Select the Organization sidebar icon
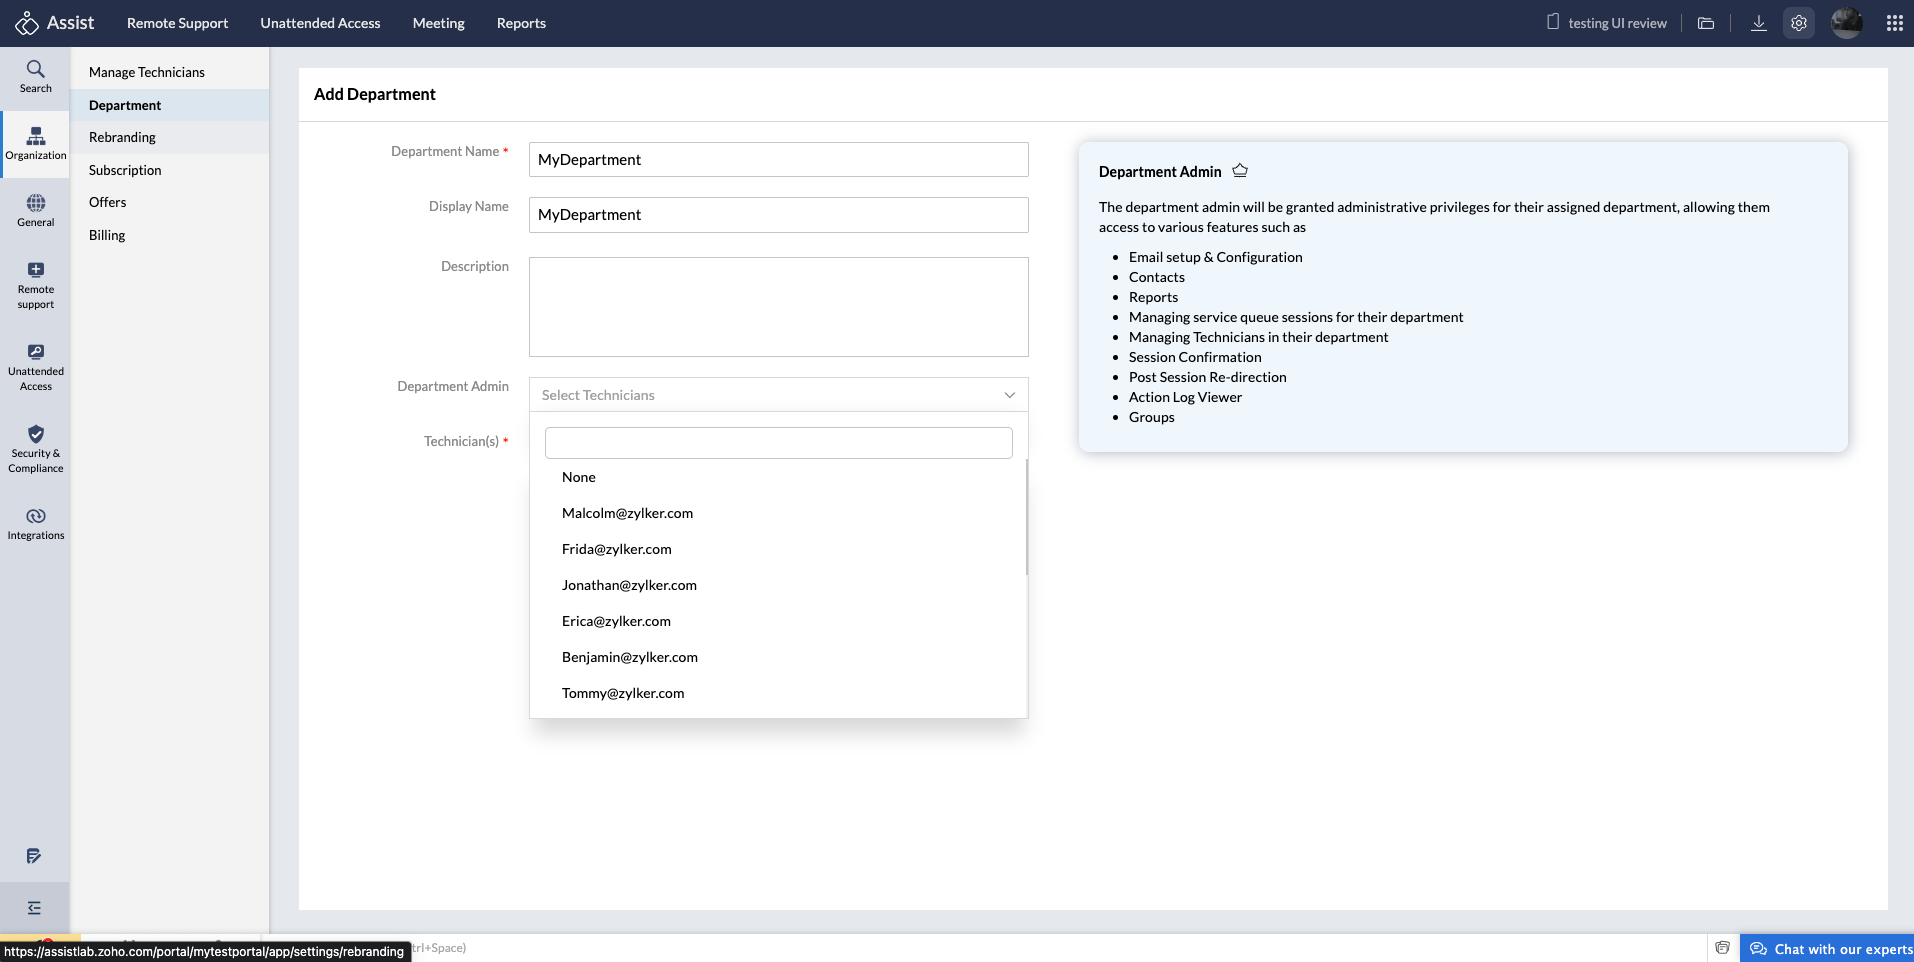1914x962 pixels. pos(35,143)
